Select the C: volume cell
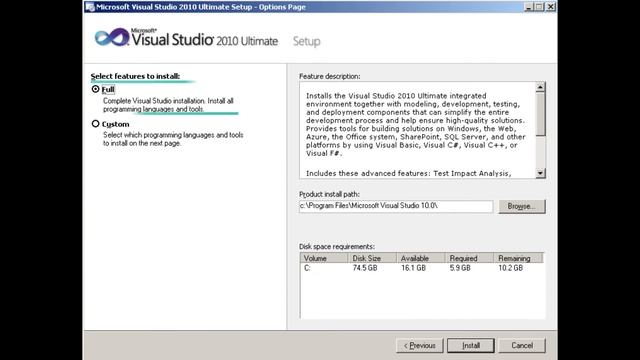This screenshot has height=360, width=640. (x=307, y=268)
